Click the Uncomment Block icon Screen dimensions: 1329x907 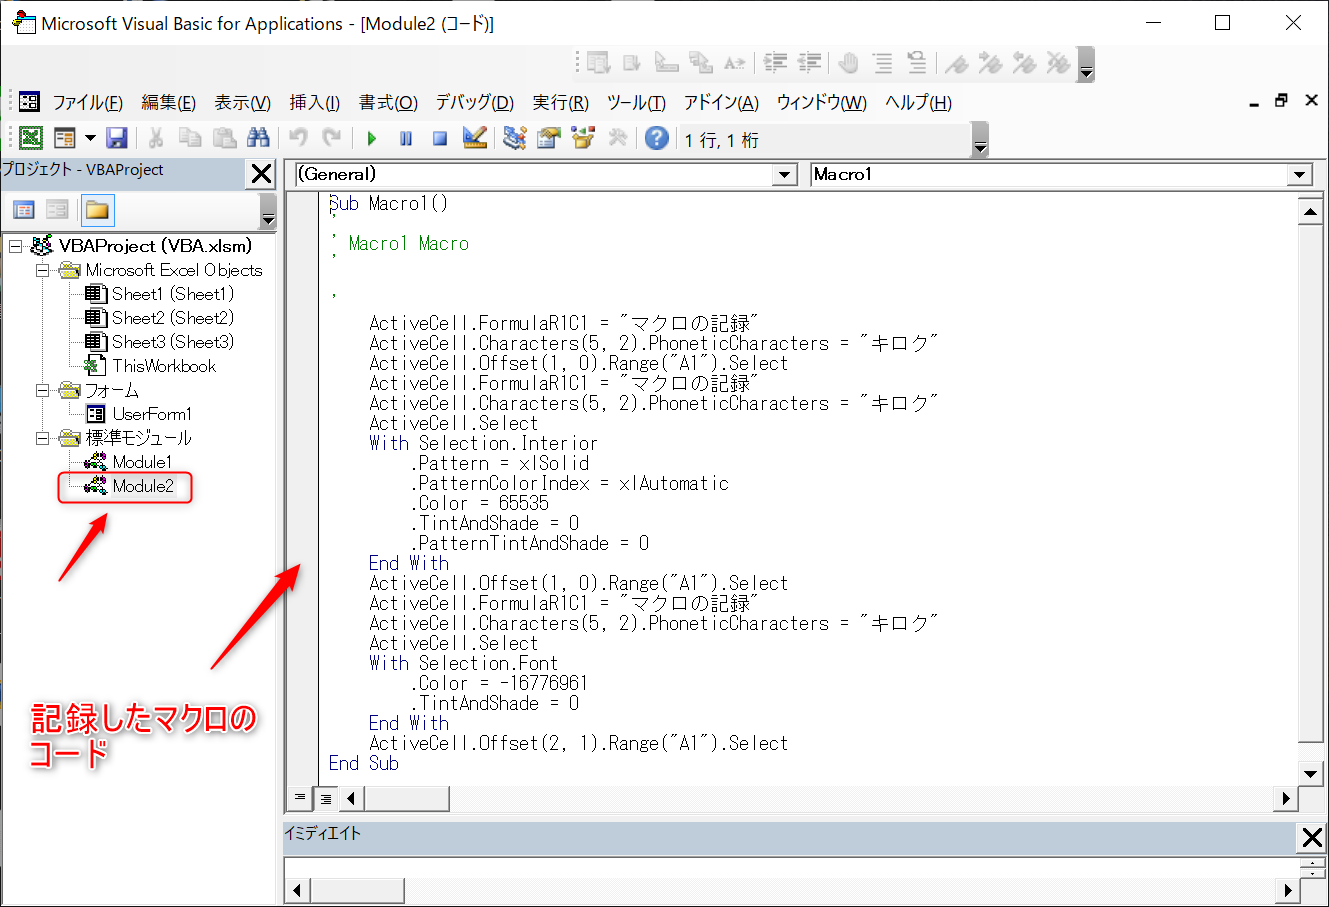(917, 63)
